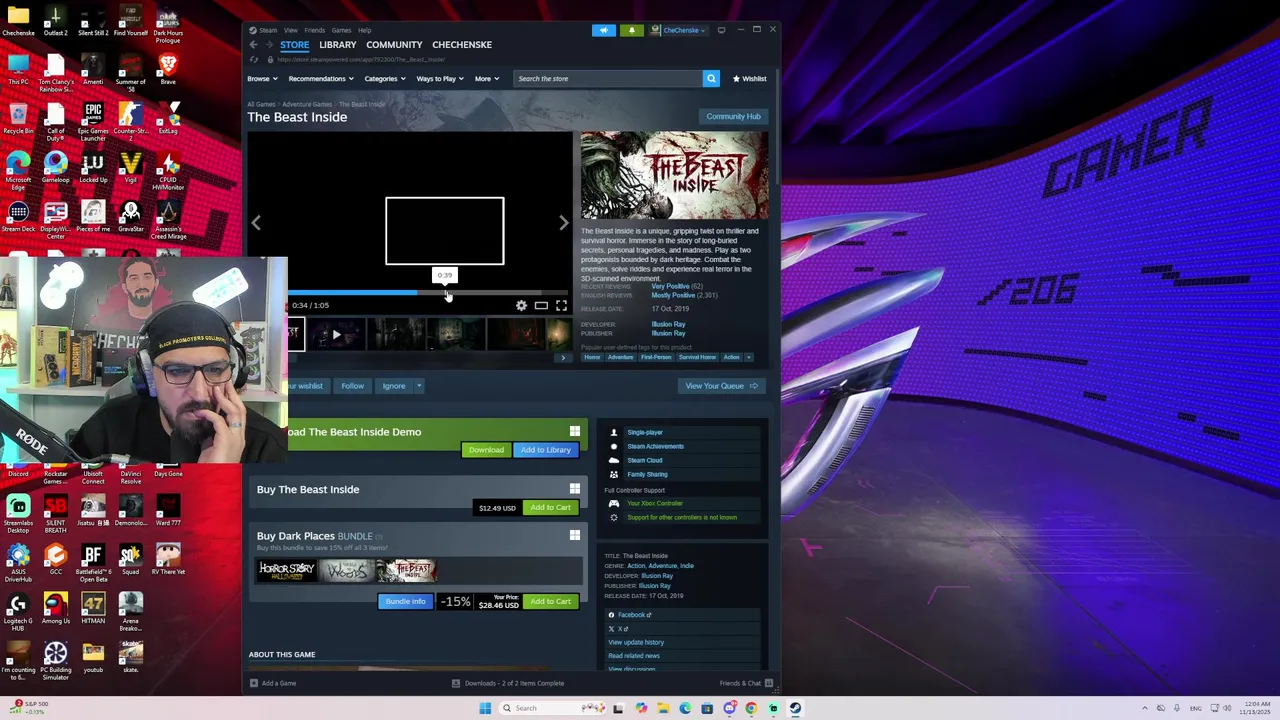
Task: Click the Community Hub button
Action: pyautogui.click(x=733, y=116)
